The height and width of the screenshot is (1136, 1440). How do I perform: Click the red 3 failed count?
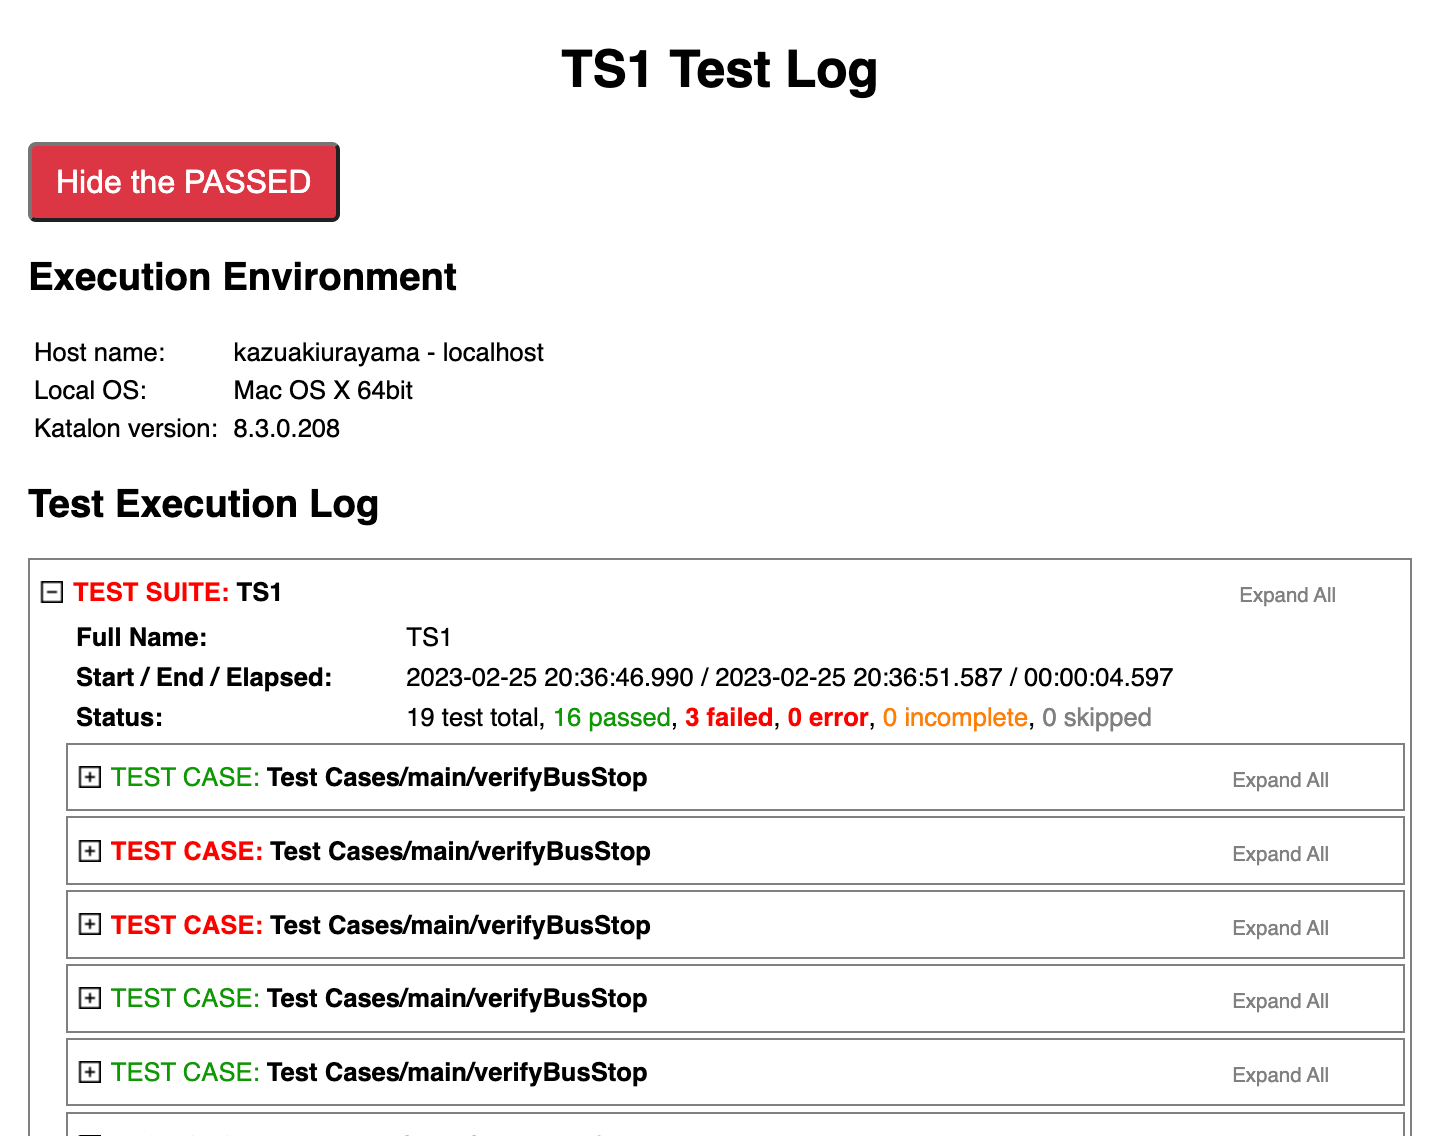(x=729, y=717)
